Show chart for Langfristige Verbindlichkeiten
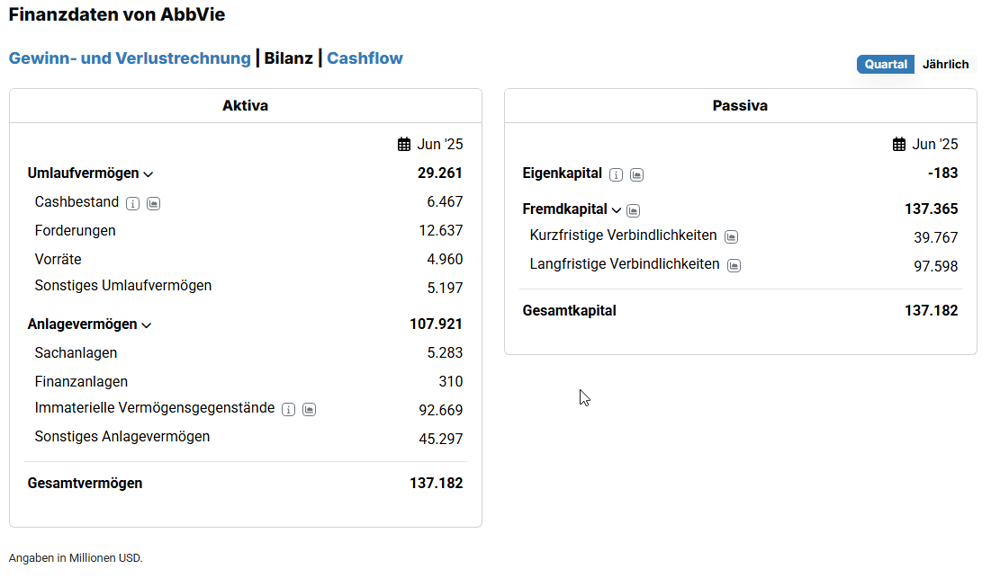This screenshot has width=1000, height=578. [x=735, y=265]
